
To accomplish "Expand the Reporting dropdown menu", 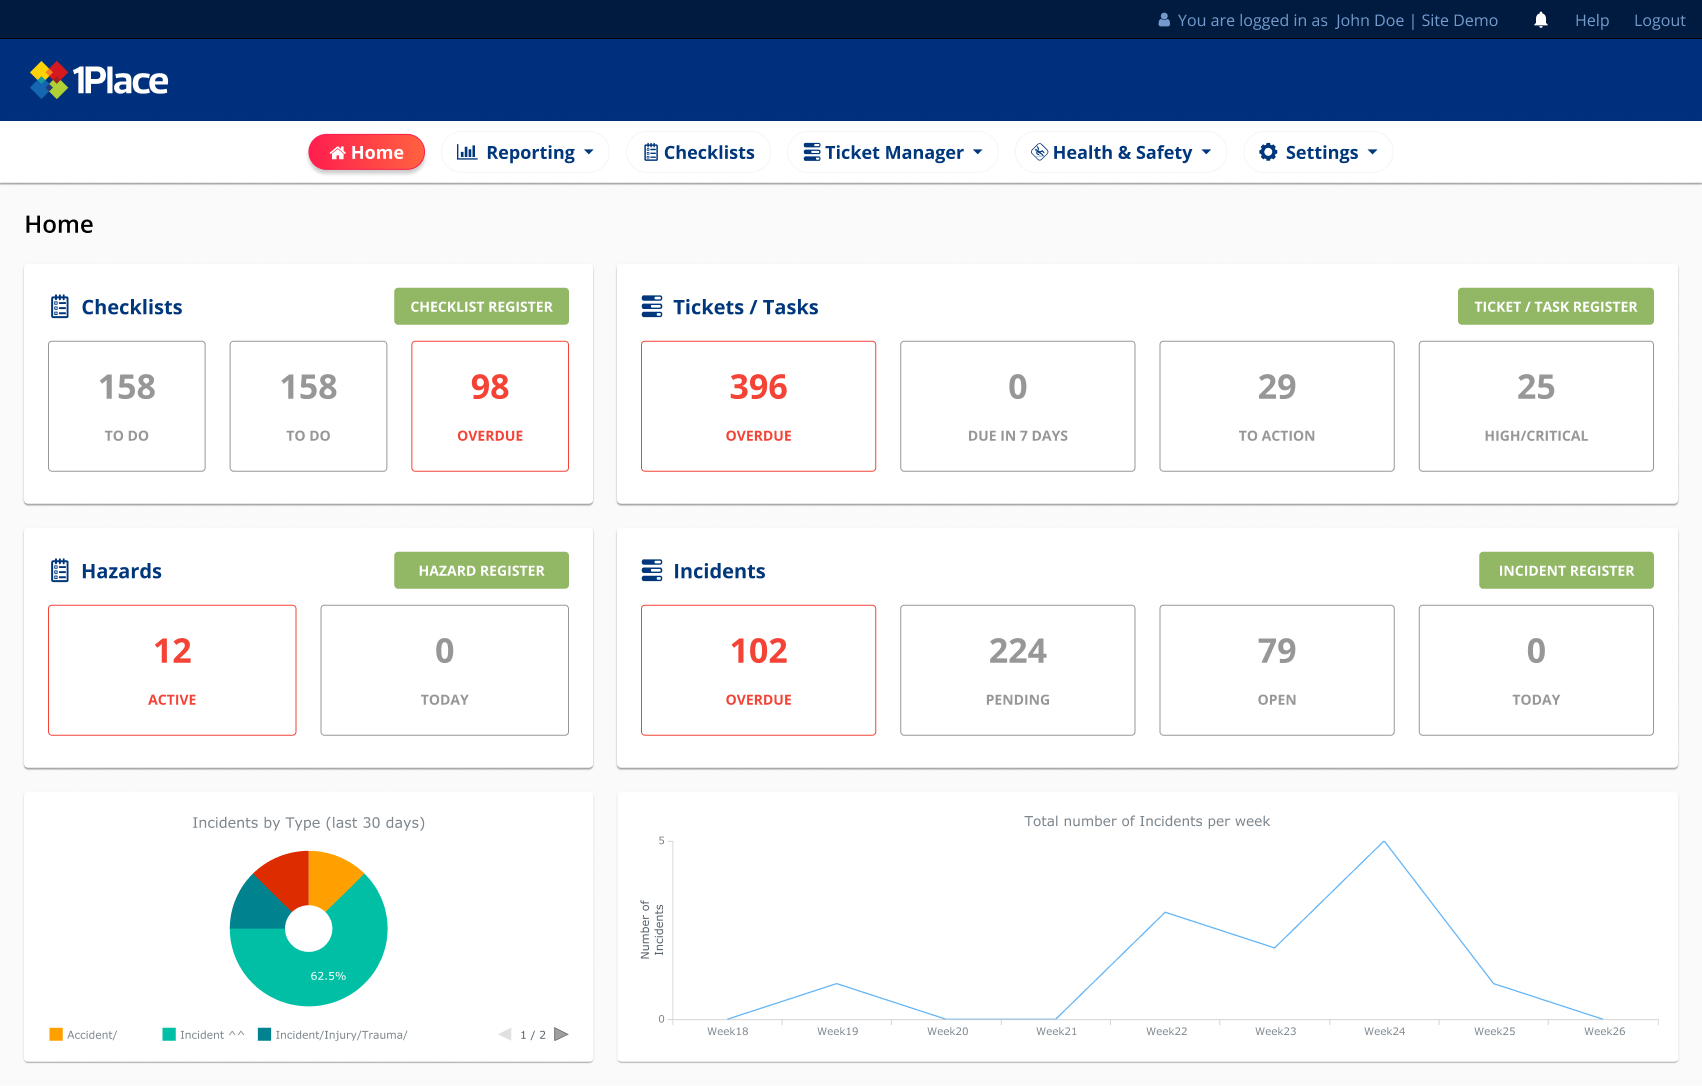I will (525, 152).
